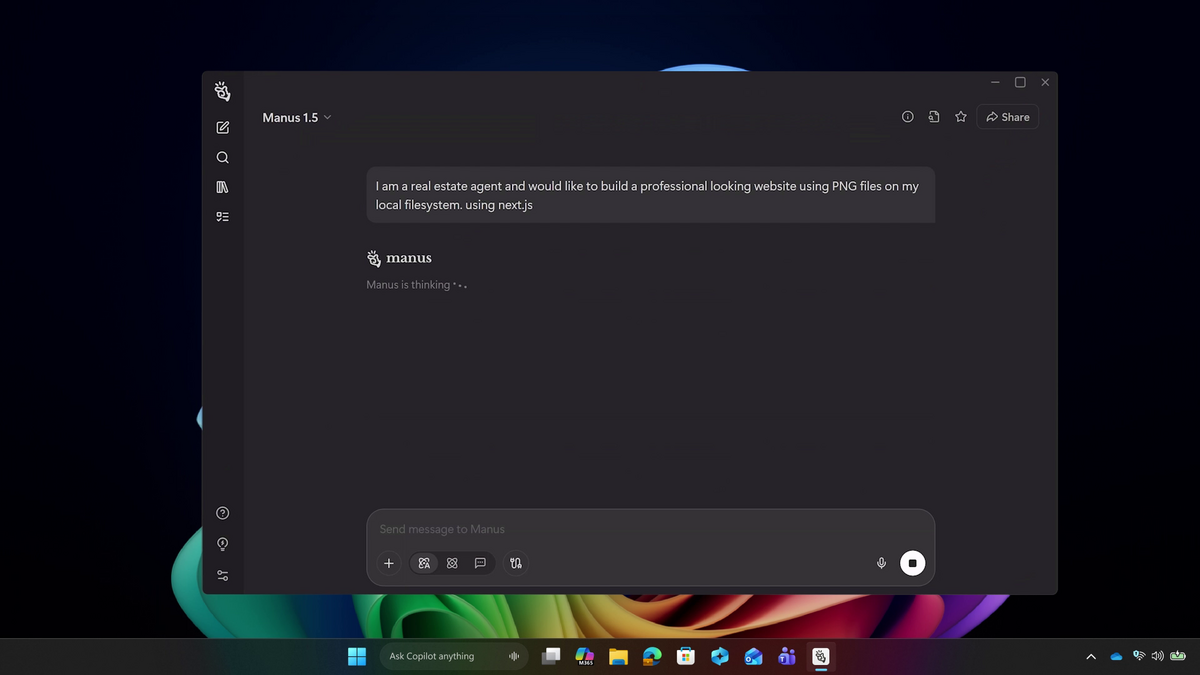
Task: Click the battery status tray icon
Action: tap(1177, 656)
